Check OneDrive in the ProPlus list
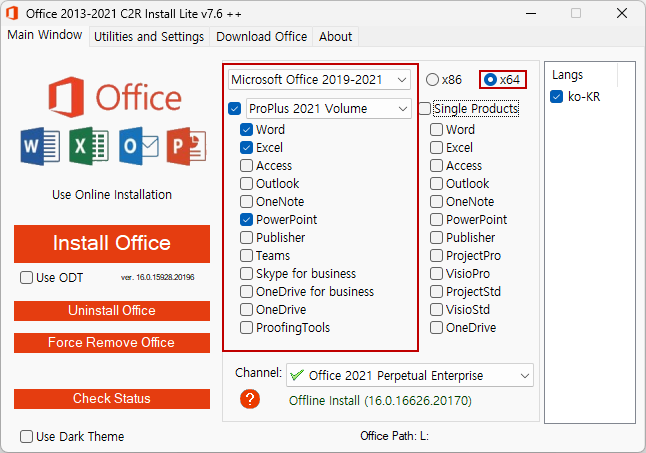This screenshot has height=453, width=646. point(246,310)
